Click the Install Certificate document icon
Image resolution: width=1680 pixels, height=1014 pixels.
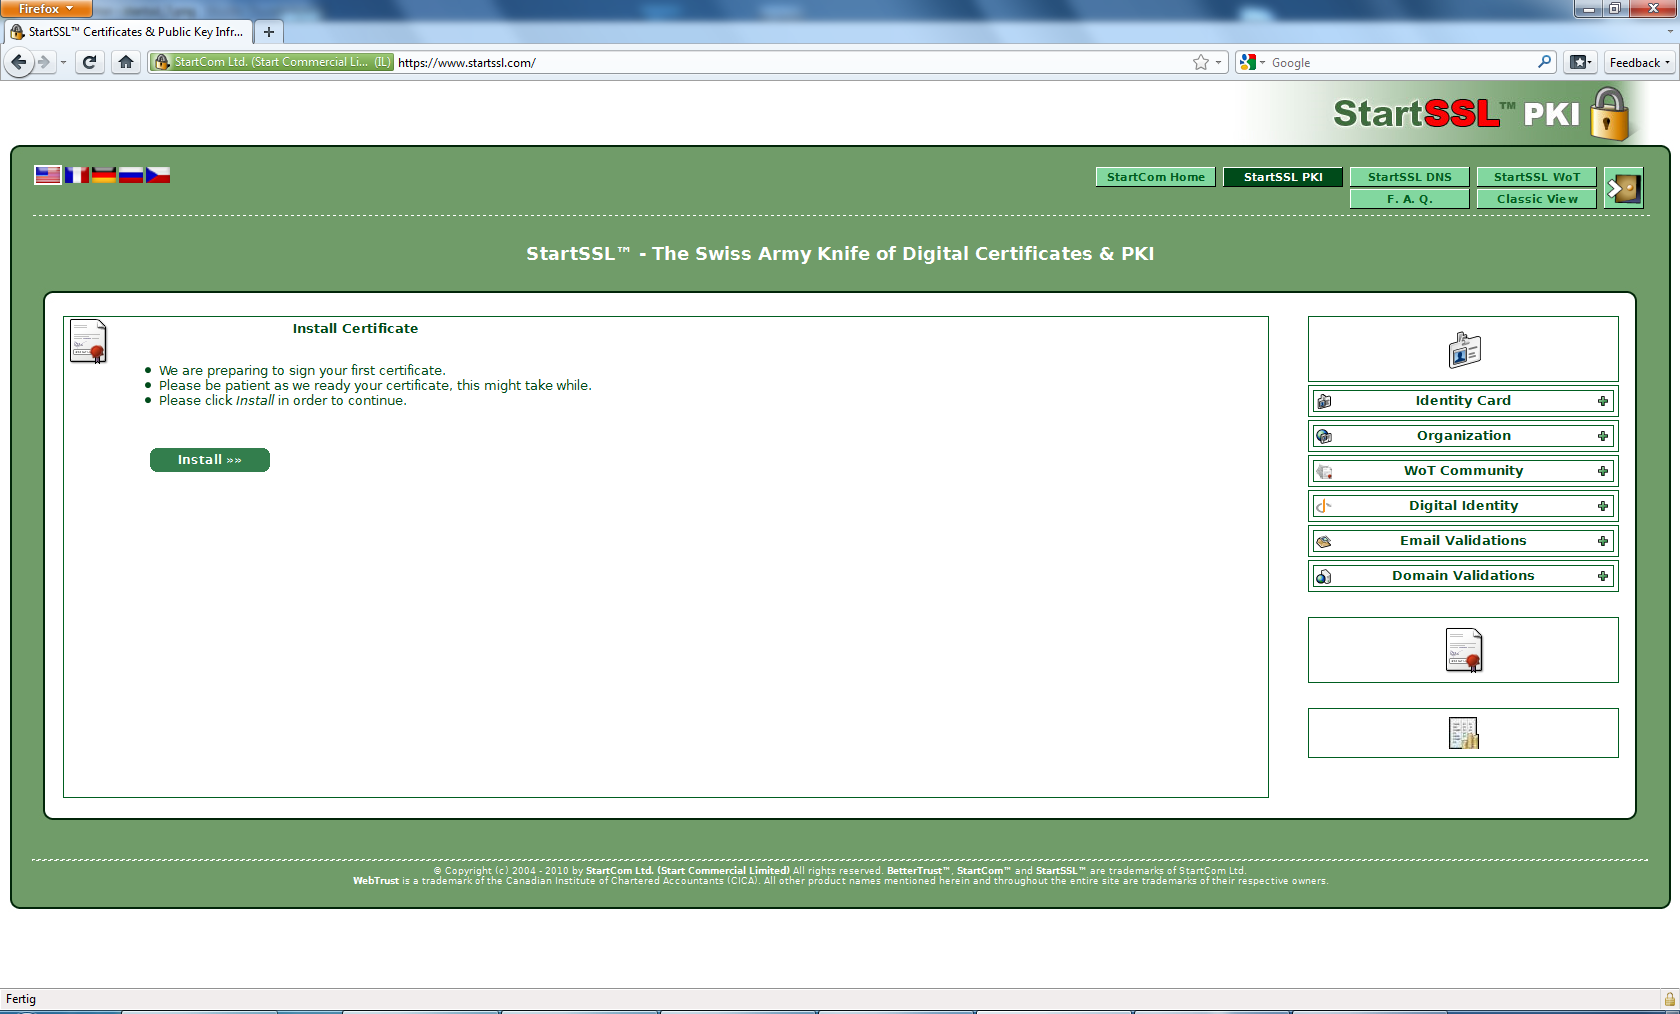(x=88, y=341)
